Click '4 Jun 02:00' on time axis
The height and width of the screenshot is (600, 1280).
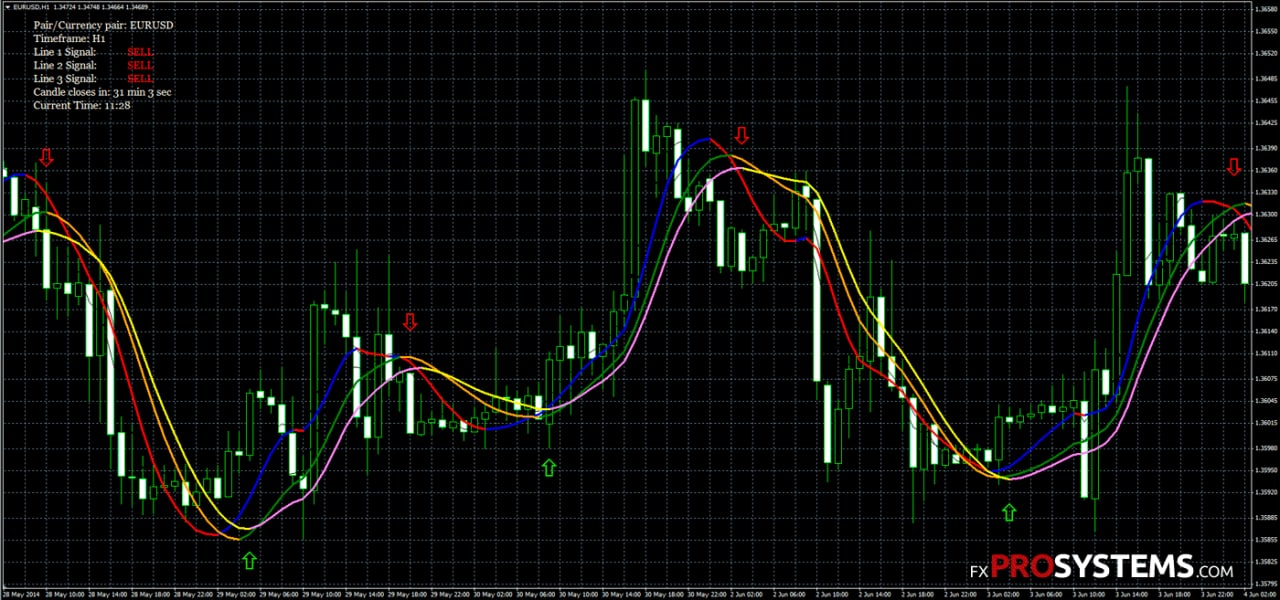click(1258, 595)
